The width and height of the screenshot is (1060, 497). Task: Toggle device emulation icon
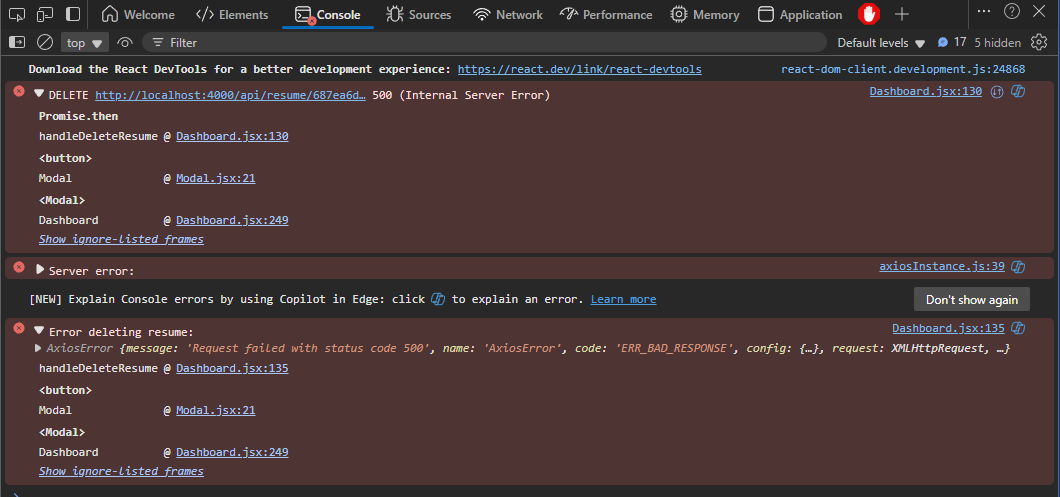[x=45, y=14]
